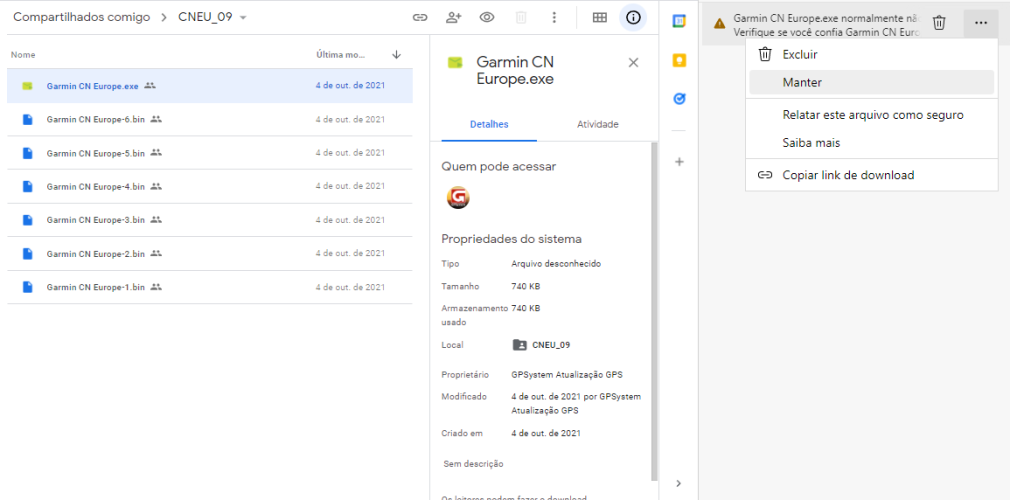Click the plus icon to get add-ons
1010x500 pixels.
(x=678, y=162)
